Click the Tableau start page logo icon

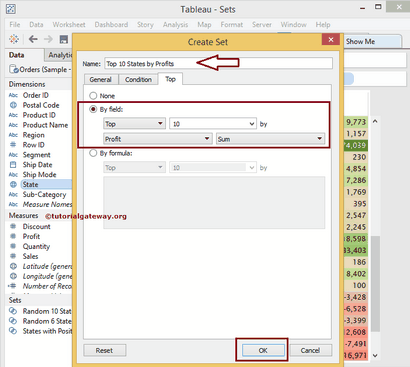click(14, 39)
